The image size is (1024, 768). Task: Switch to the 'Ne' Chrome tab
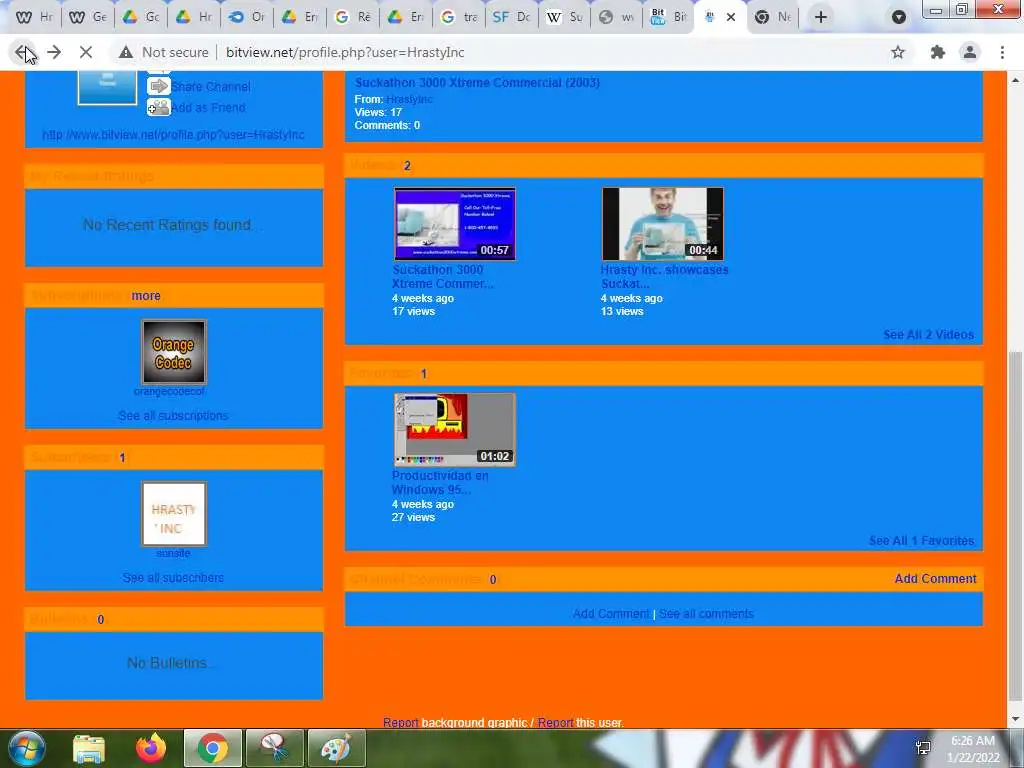coord(773,17)
